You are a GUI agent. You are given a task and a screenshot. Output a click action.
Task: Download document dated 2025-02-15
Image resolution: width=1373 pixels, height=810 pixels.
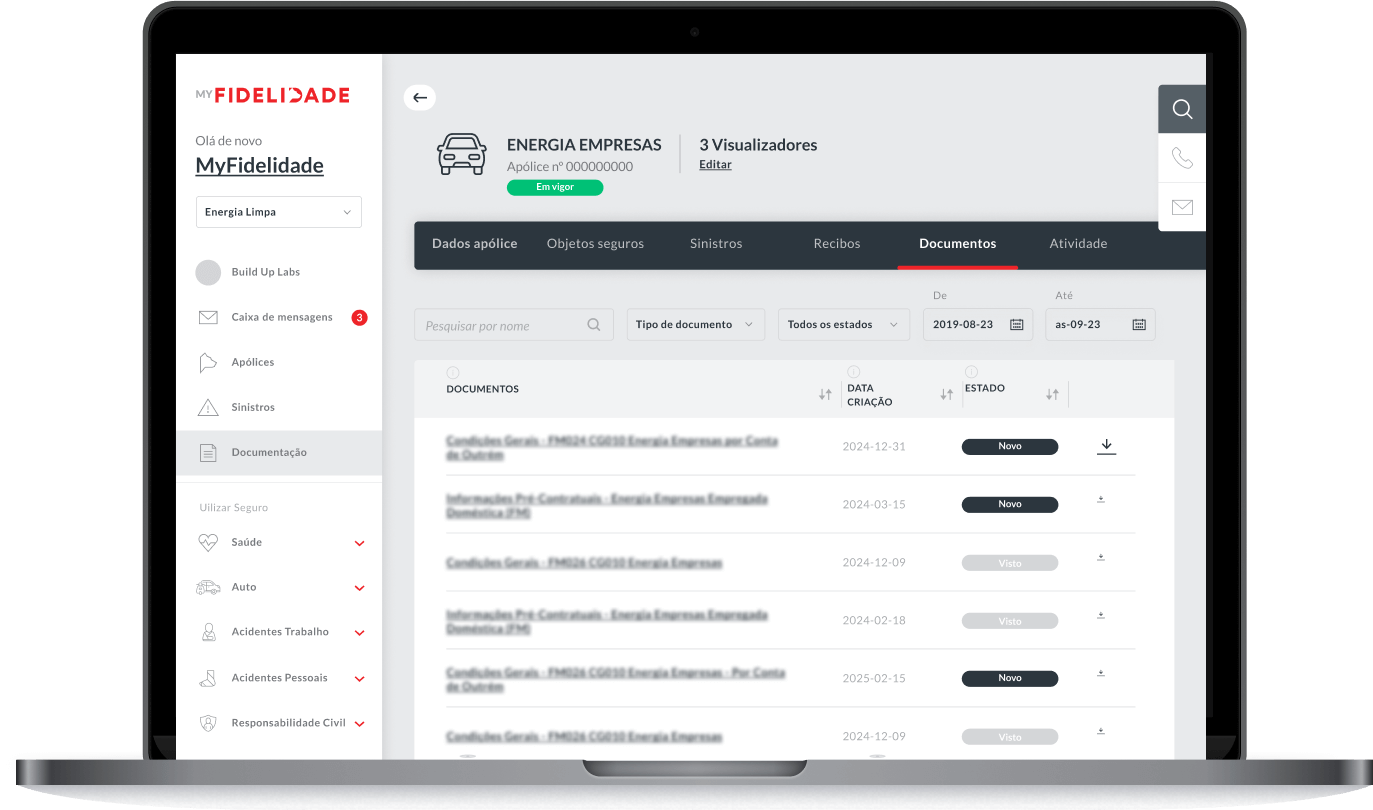(x=1101, y=673)
